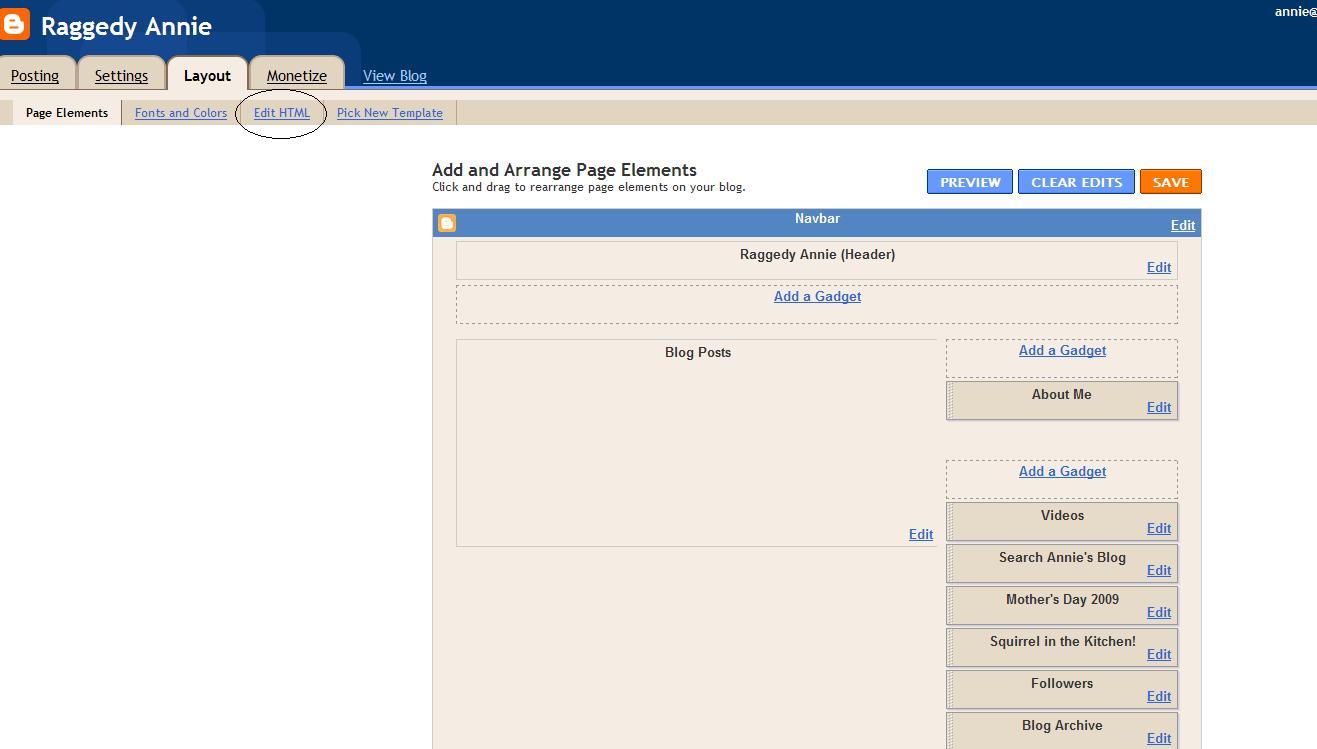Click the CLEAR EDITS button
The image size is (1317, 749).
(x=1076, y=182)
